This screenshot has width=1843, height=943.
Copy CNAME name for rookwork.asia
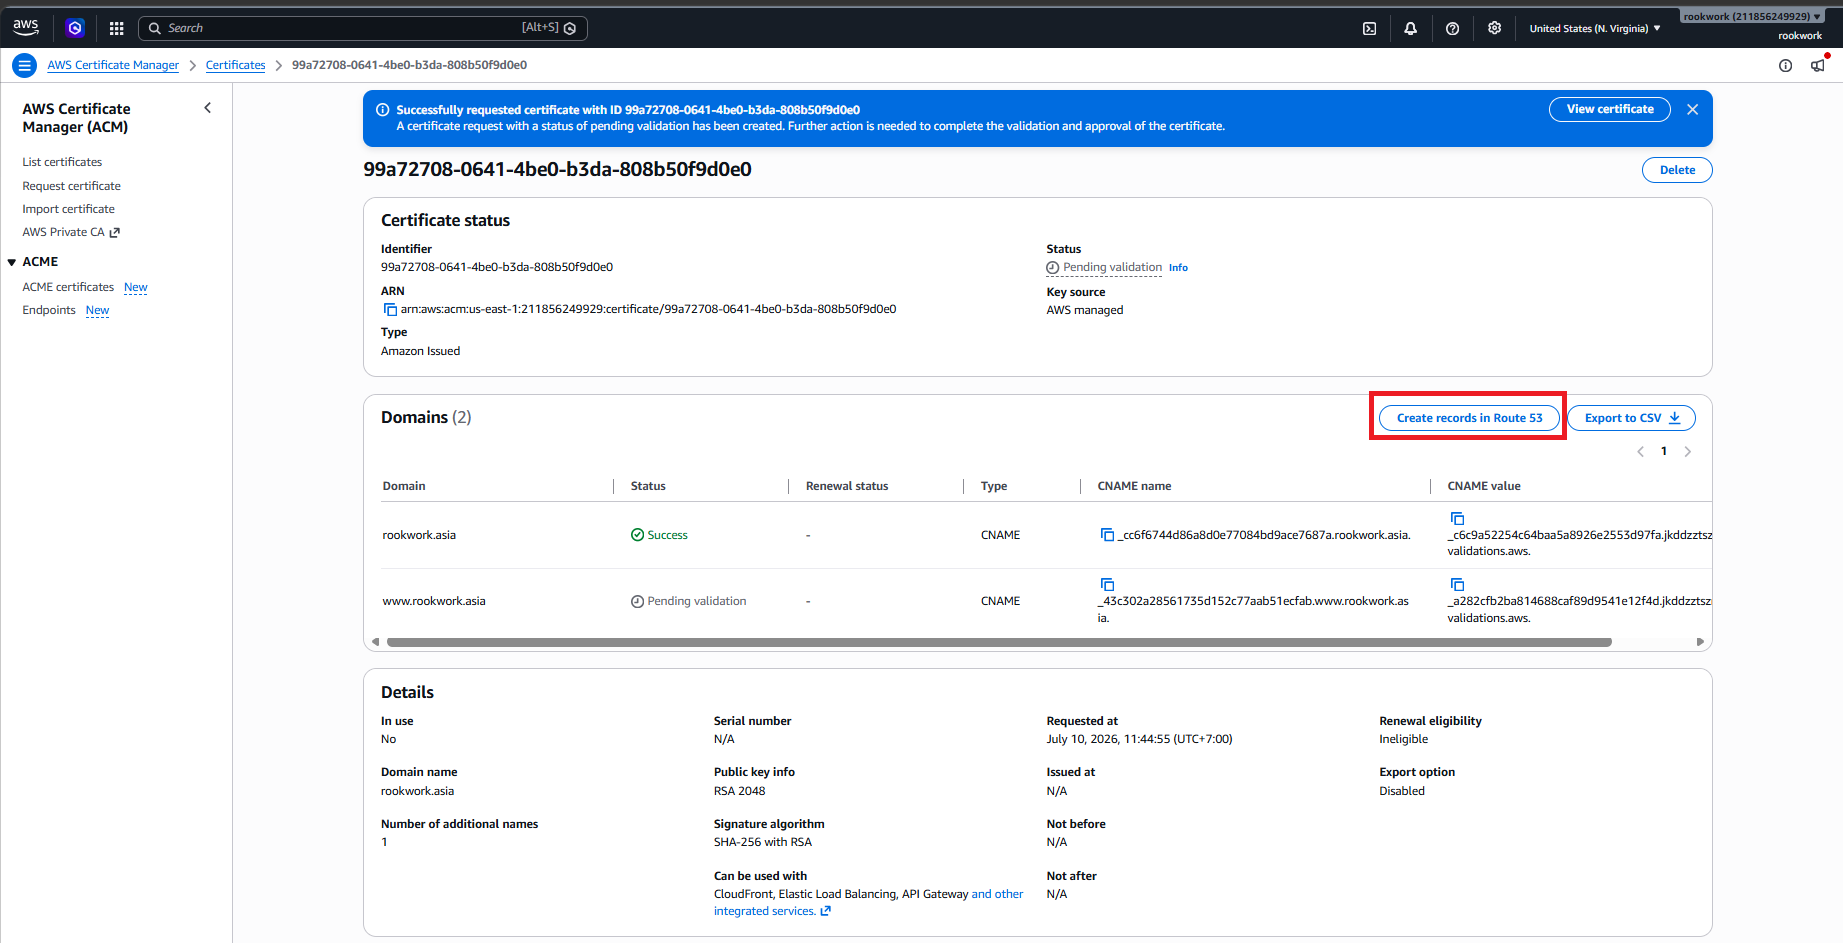(1107, 535)
